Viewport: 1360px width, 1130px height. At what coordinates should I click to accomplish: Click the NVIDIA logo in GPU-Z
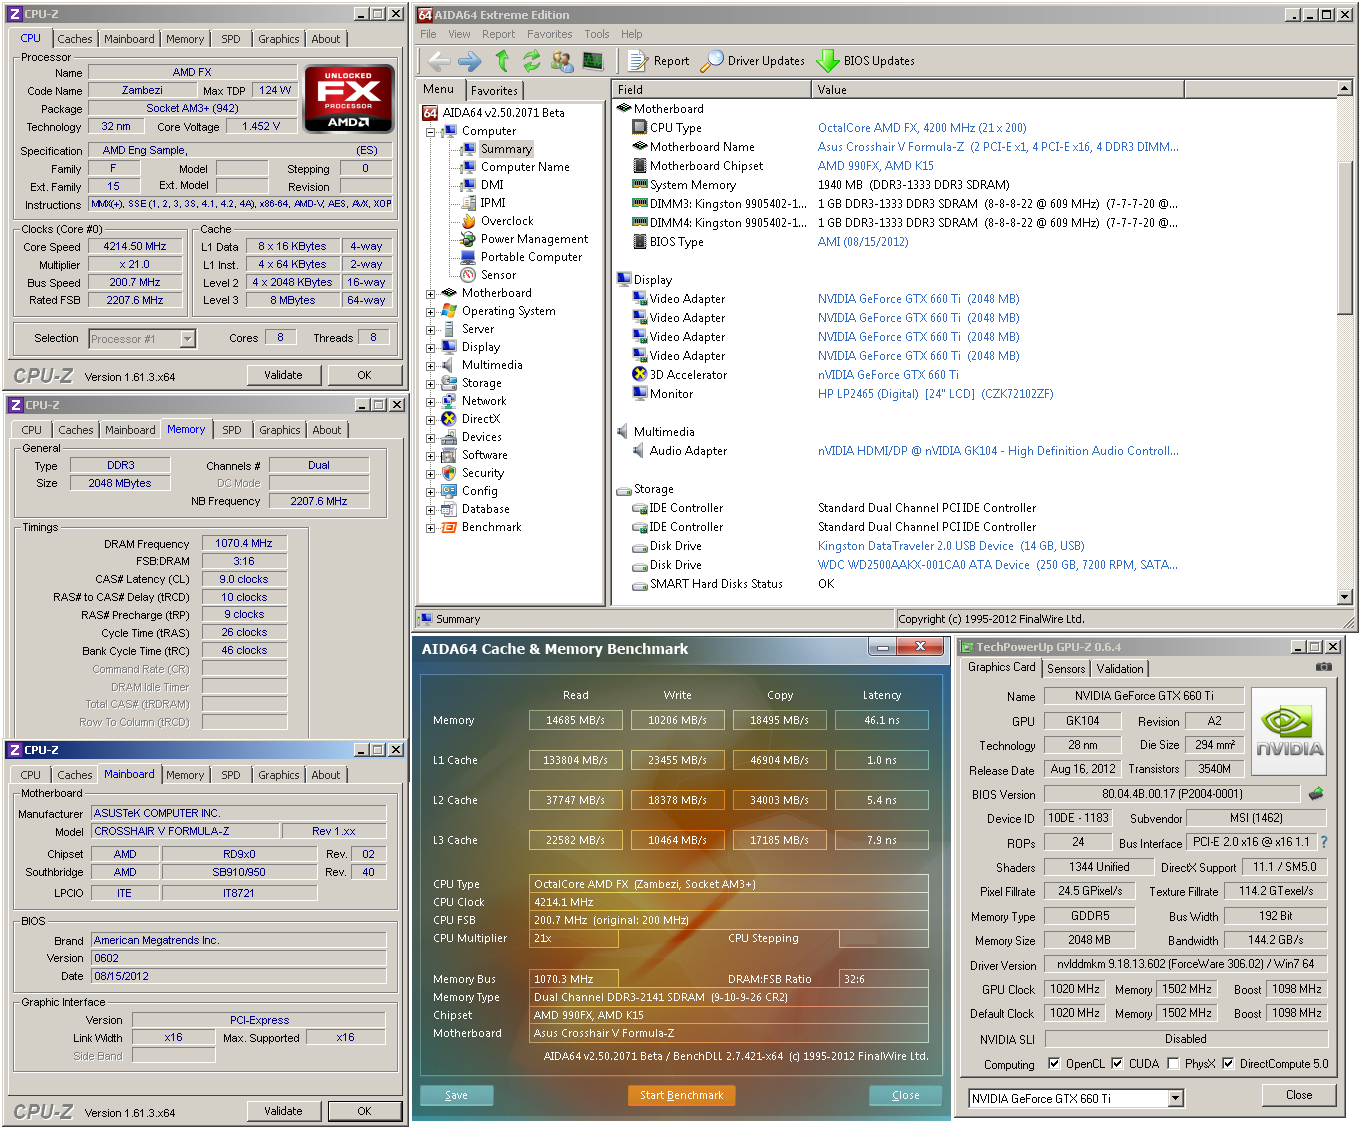(1289, 731)
